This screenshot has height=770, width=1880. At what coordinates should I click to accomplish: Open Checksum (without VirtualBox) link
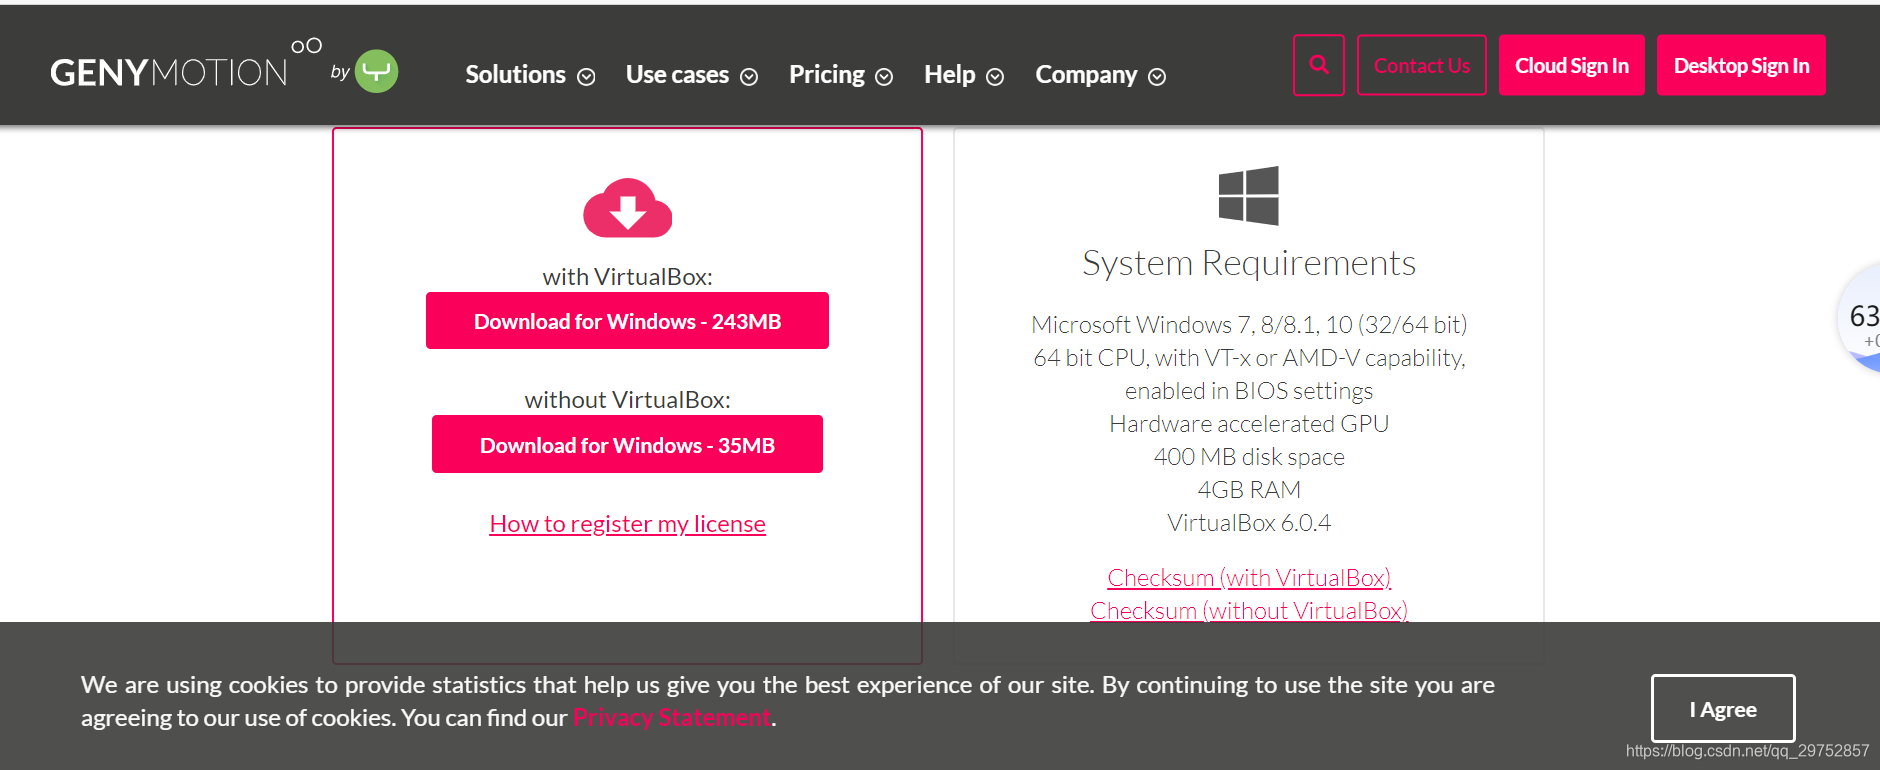[x=1249, y=611]
